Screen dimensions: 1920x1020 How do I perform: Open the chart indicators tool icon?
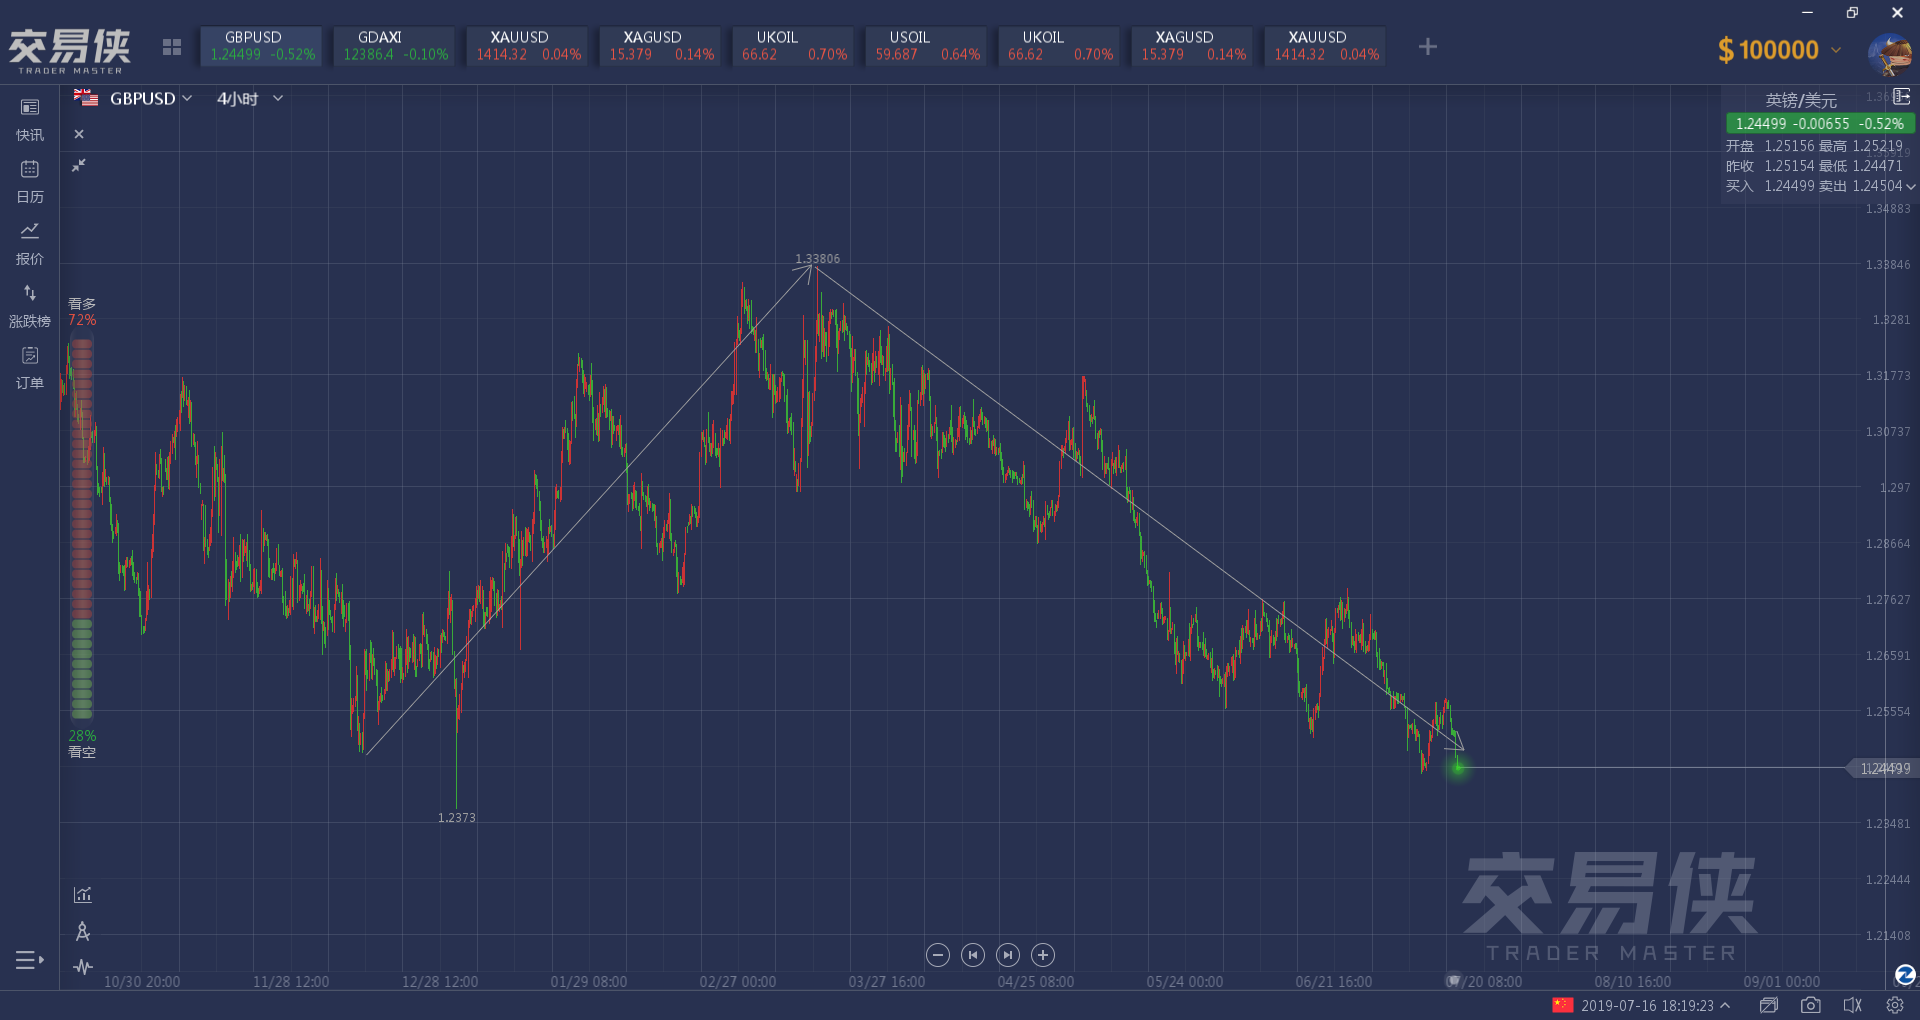pyautogui.click(x=83, y=895)
